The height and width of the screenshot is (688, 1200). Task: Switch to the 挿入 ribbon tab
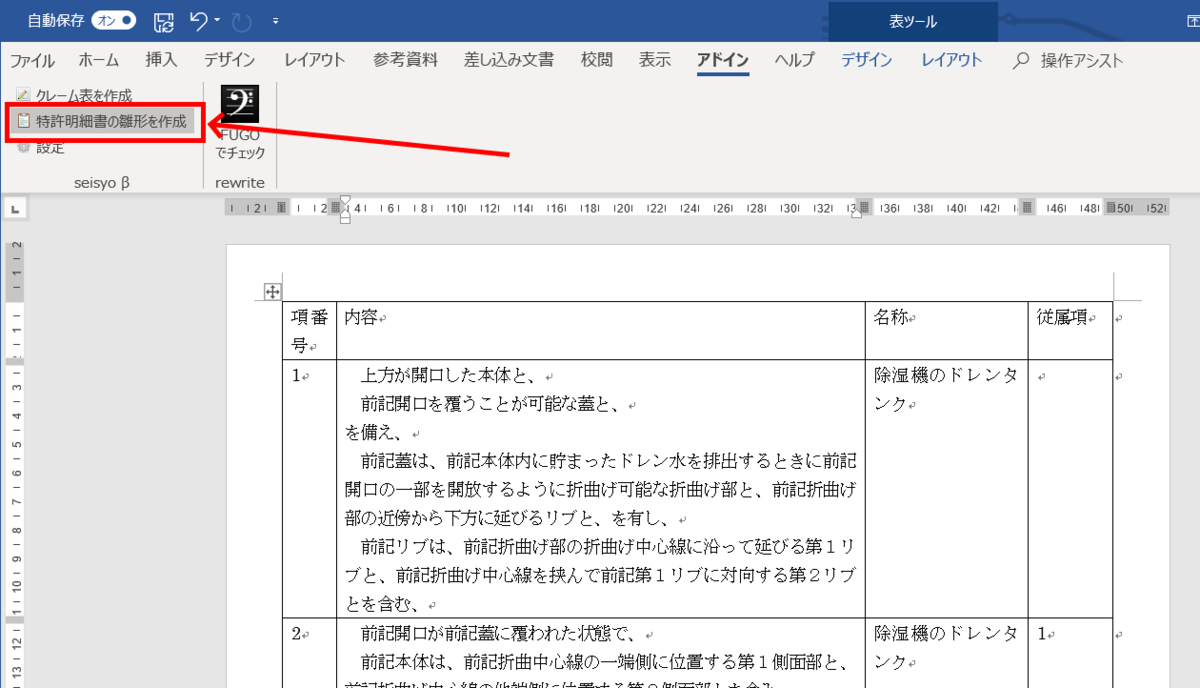(161, 60)
